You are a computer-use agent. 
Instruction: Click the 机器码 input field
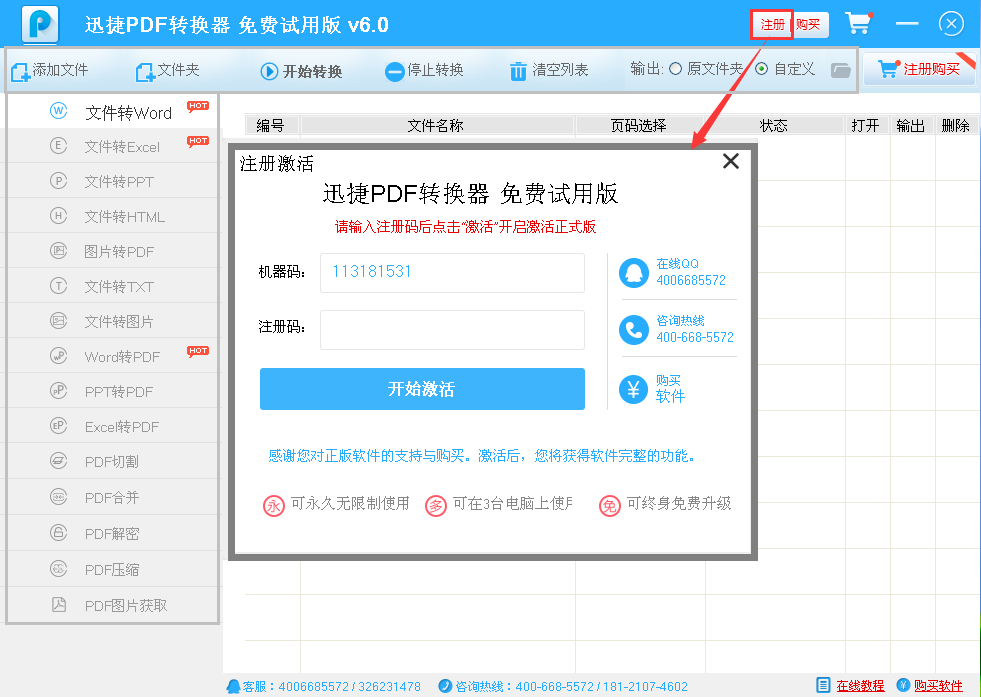click(452, 273)
